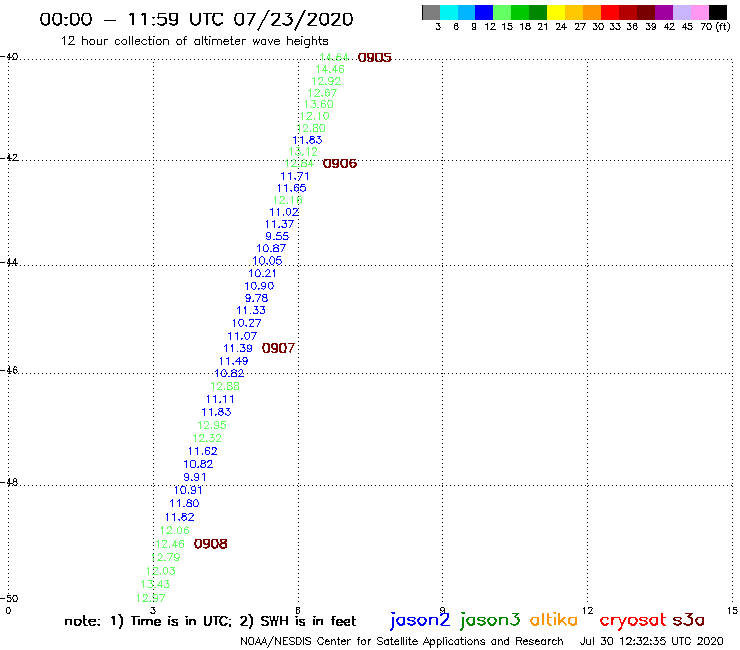This screenshot has width=740, height=650.
Task: Click the lavender legend swatch
Action: (x=681, y=12)
